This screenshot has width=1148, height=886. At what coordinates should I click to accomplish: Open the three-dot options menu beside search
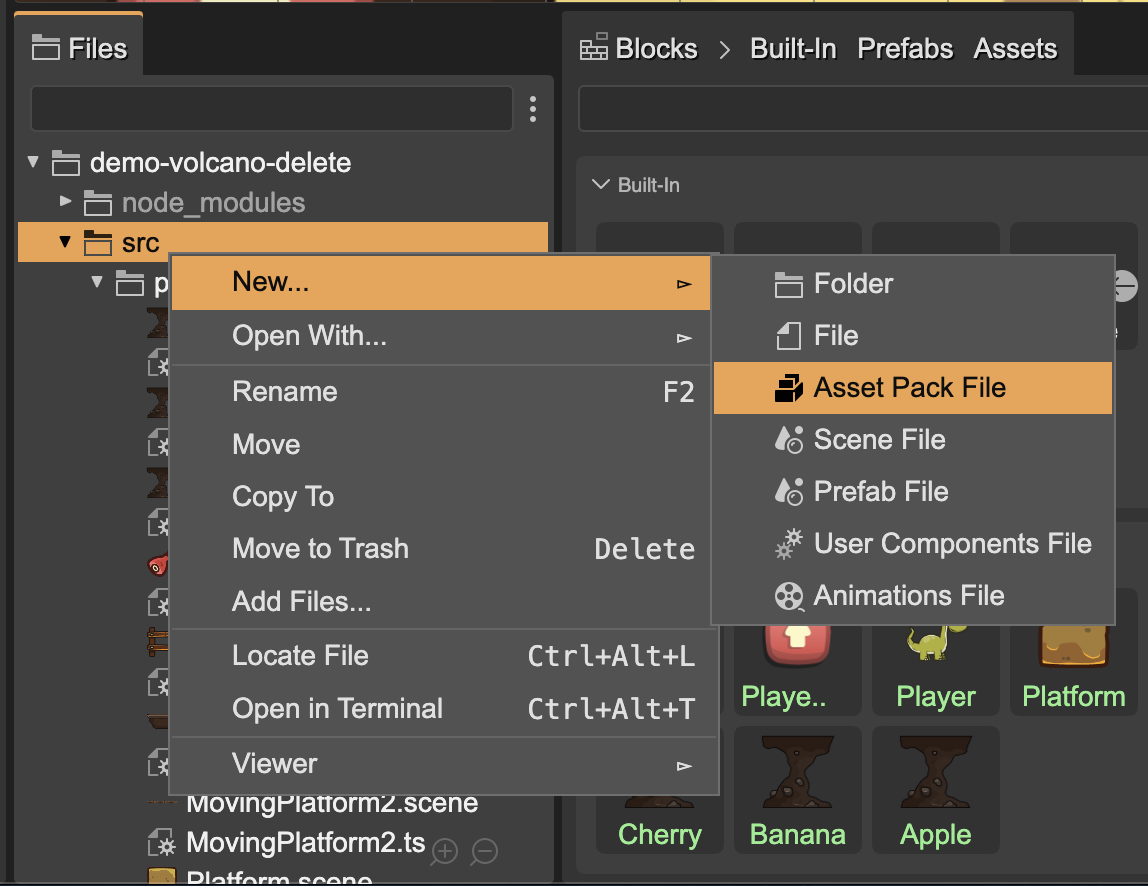point(532,108)
